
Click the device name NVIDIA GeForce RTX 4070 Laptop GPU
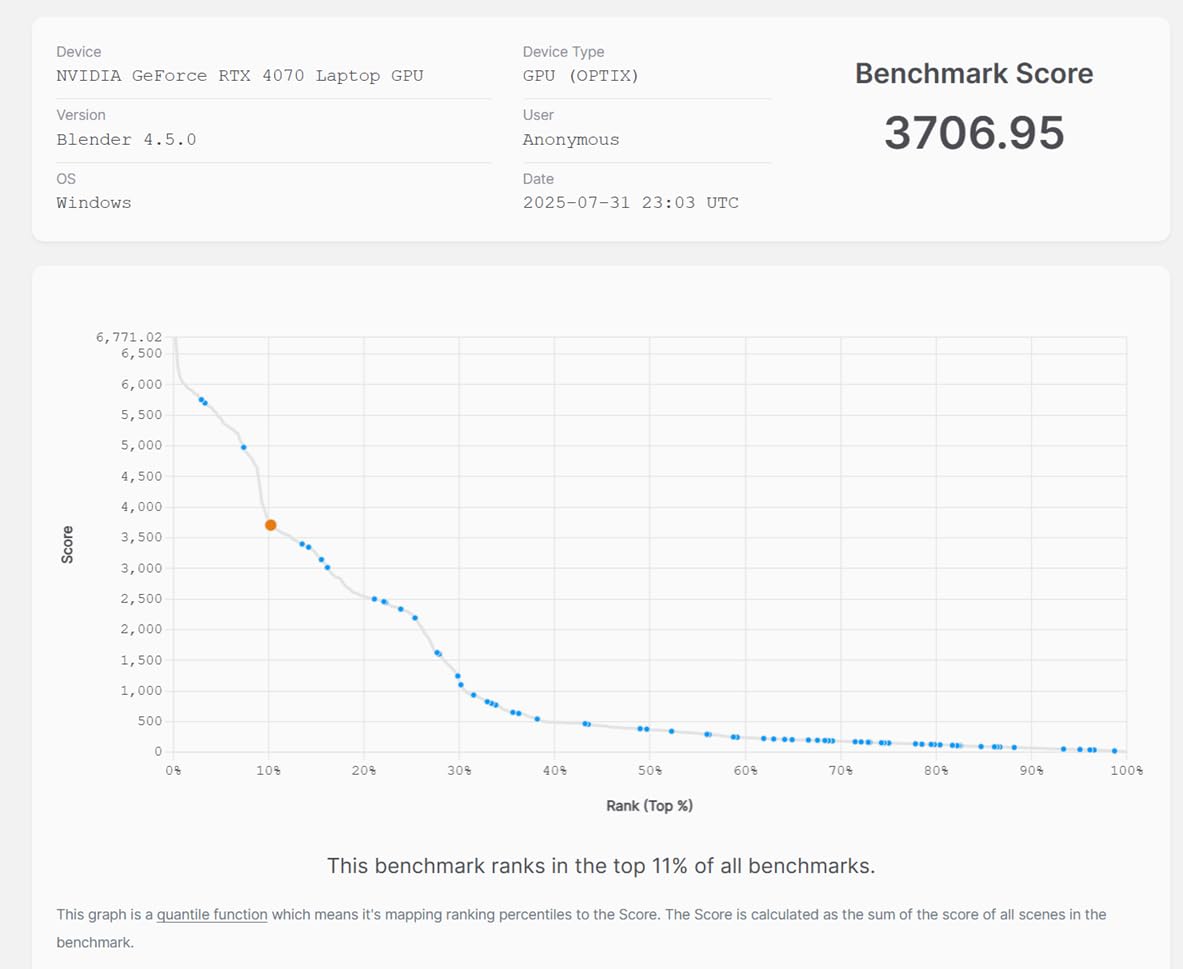(240, 76)
